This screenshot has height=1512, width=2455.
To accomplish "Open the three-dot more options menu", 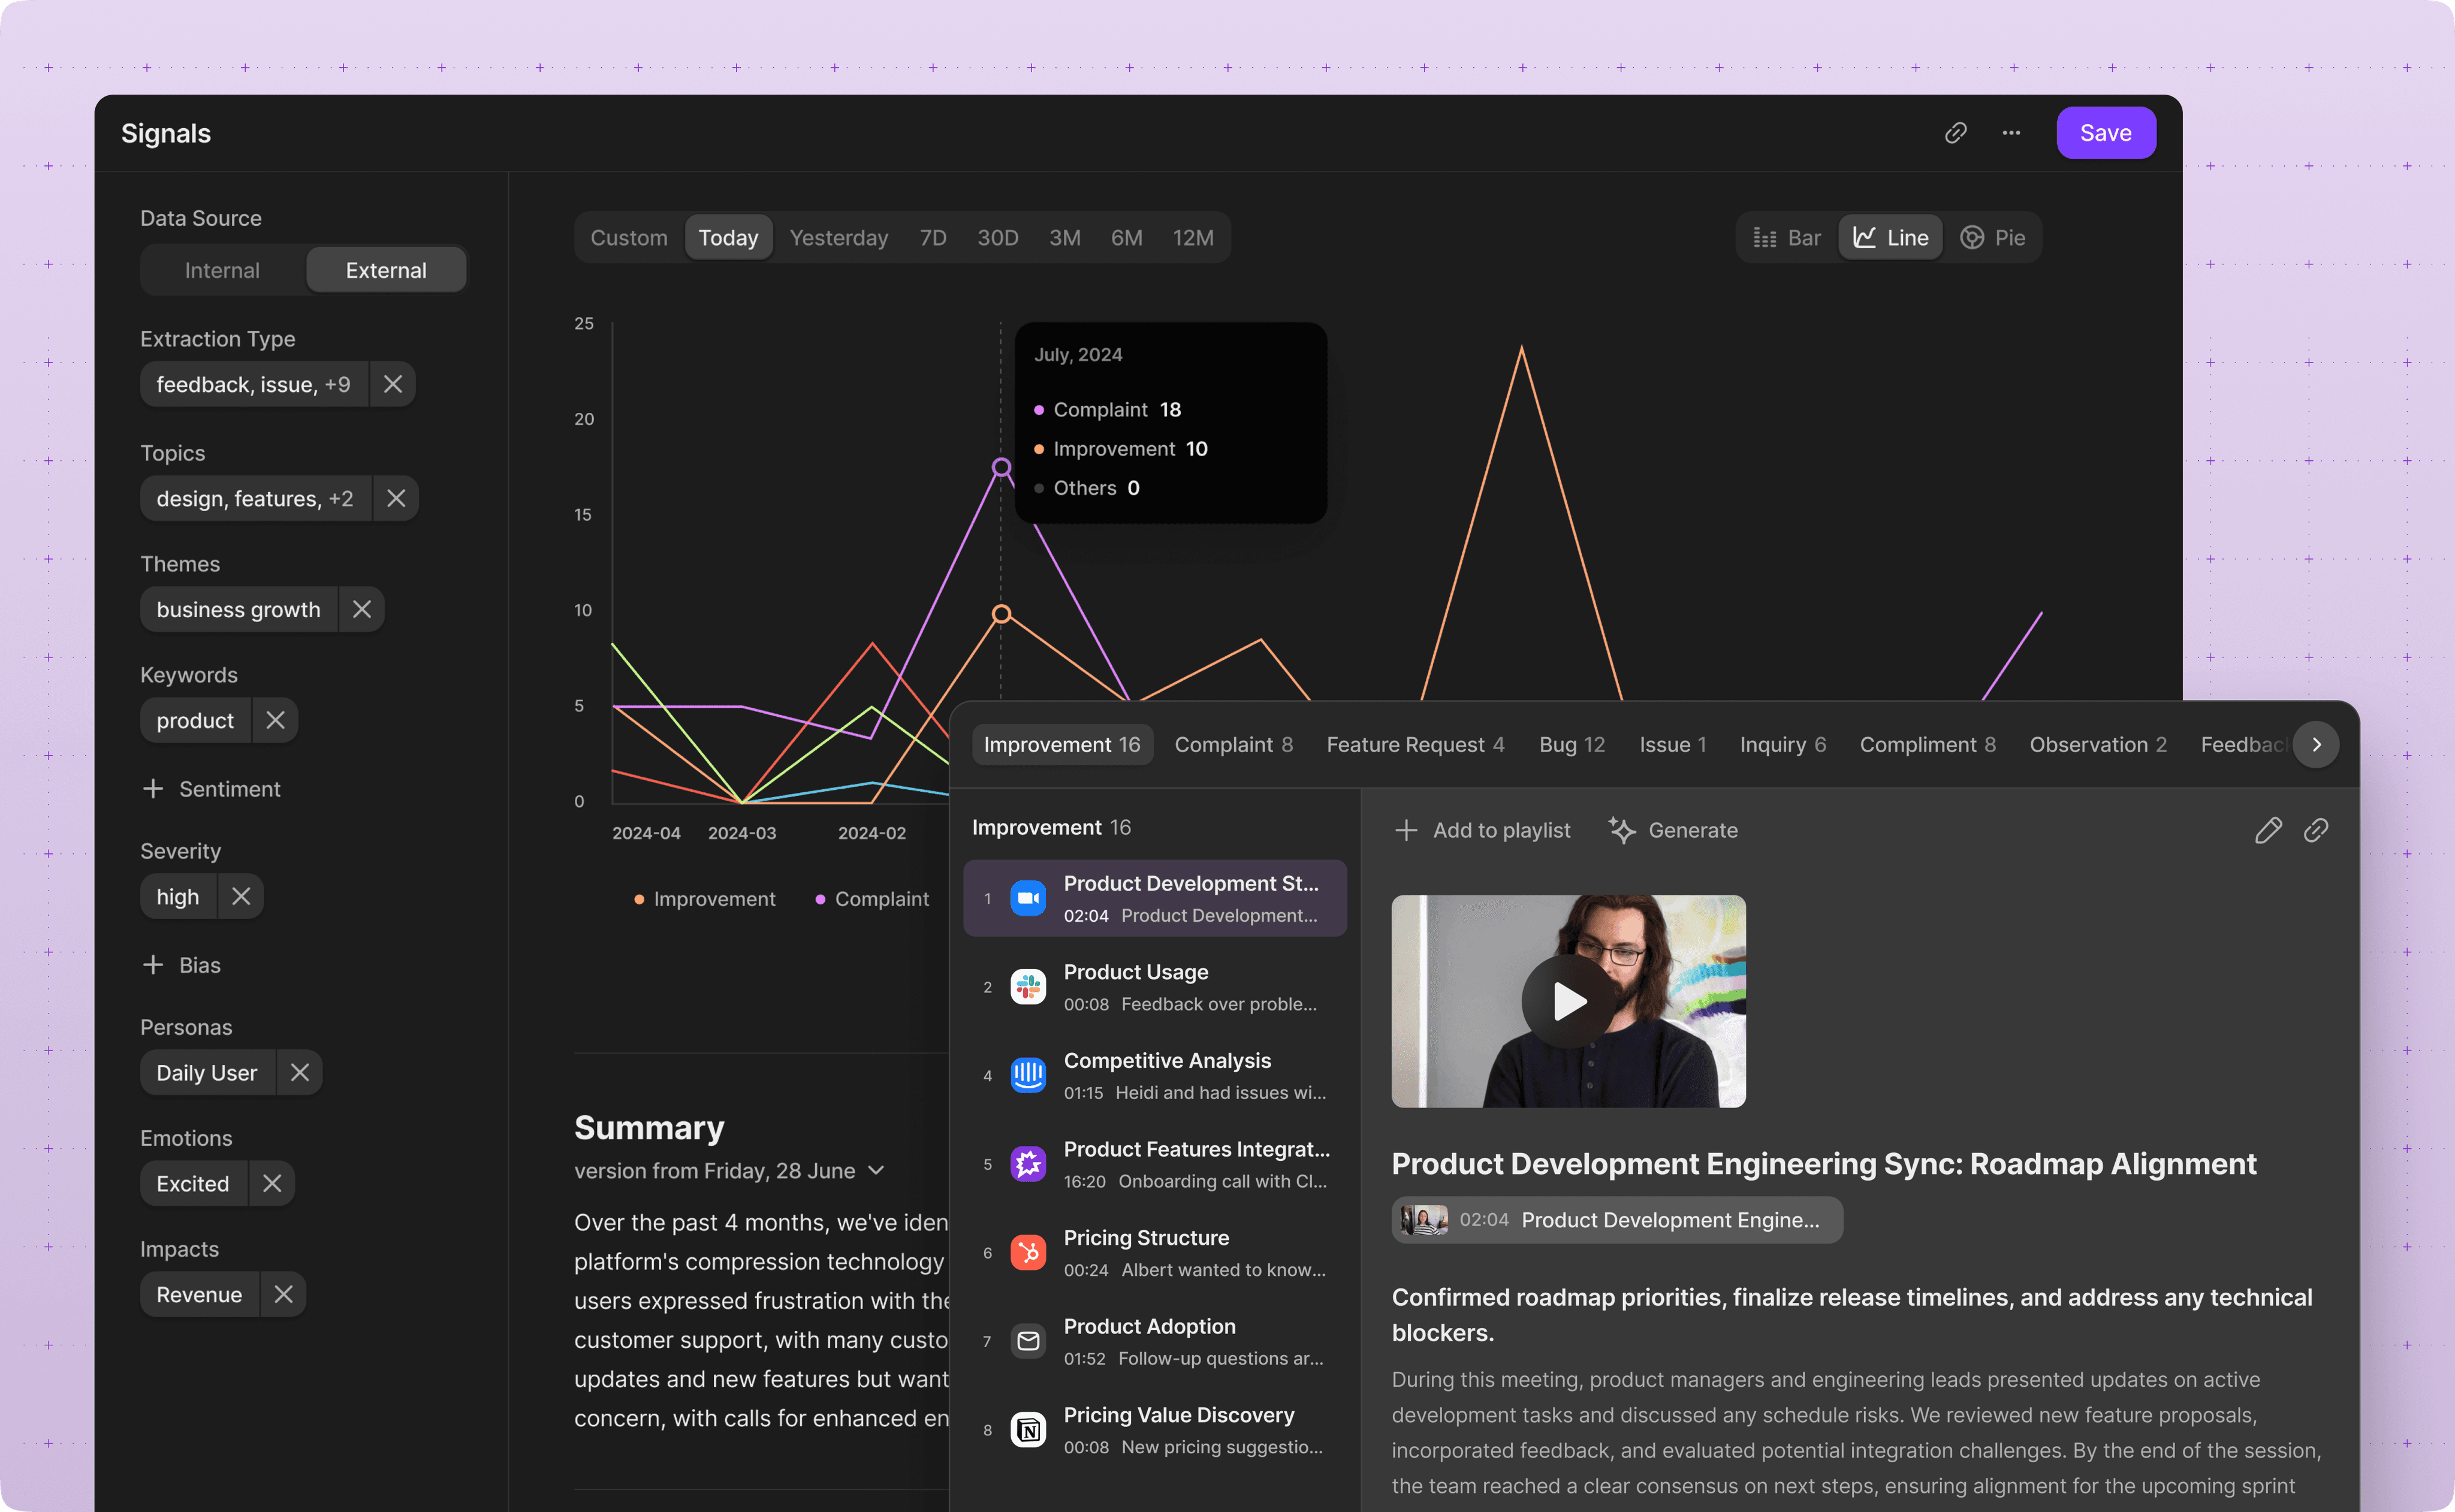I will [2011, 133].
